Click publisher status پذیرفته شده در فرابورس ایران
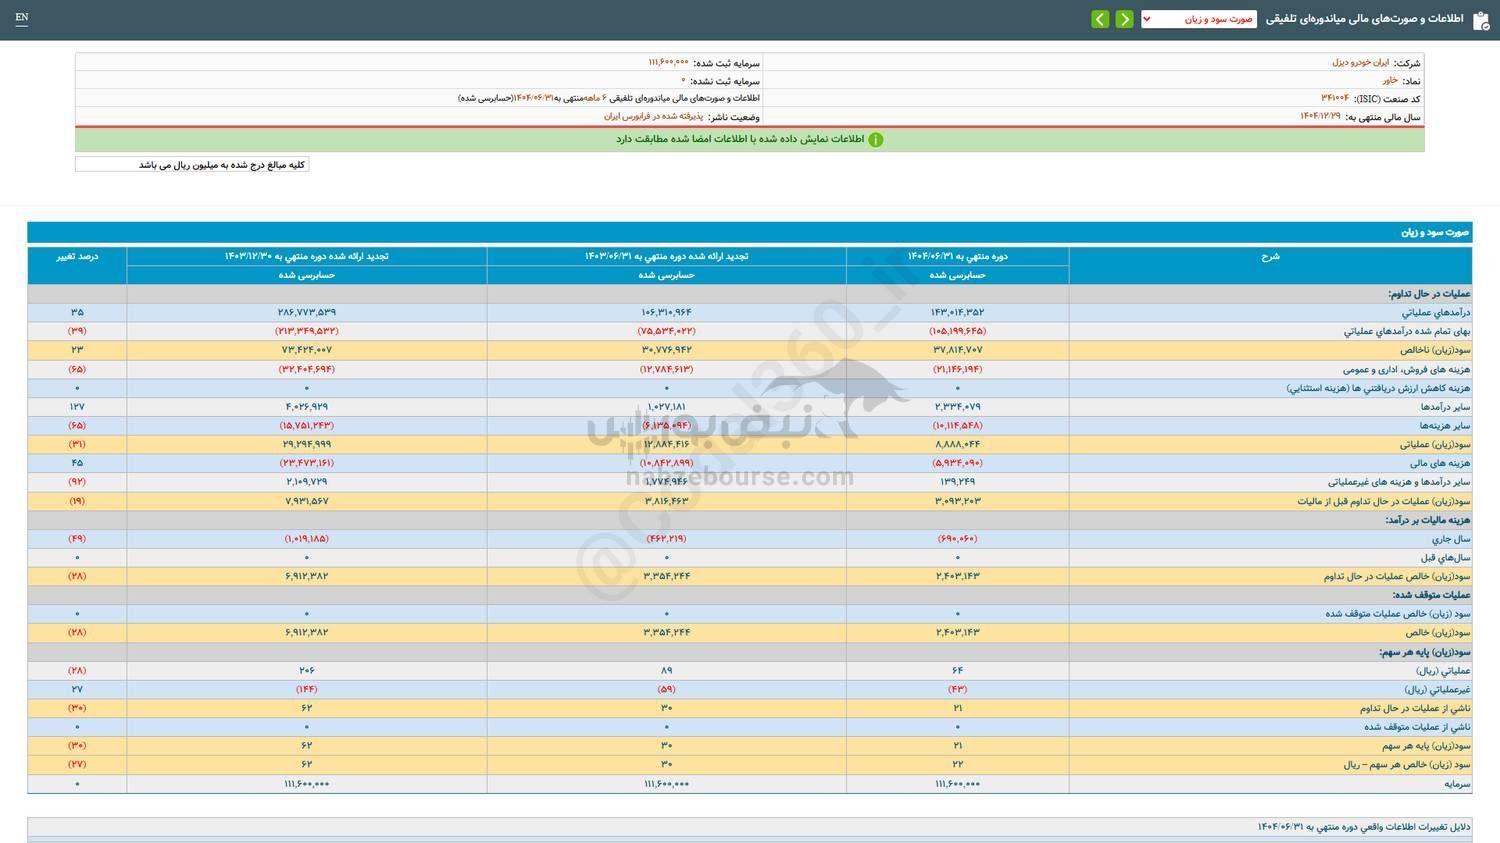1500x843 pixels. pyautogui.click(x=653, y=117)
